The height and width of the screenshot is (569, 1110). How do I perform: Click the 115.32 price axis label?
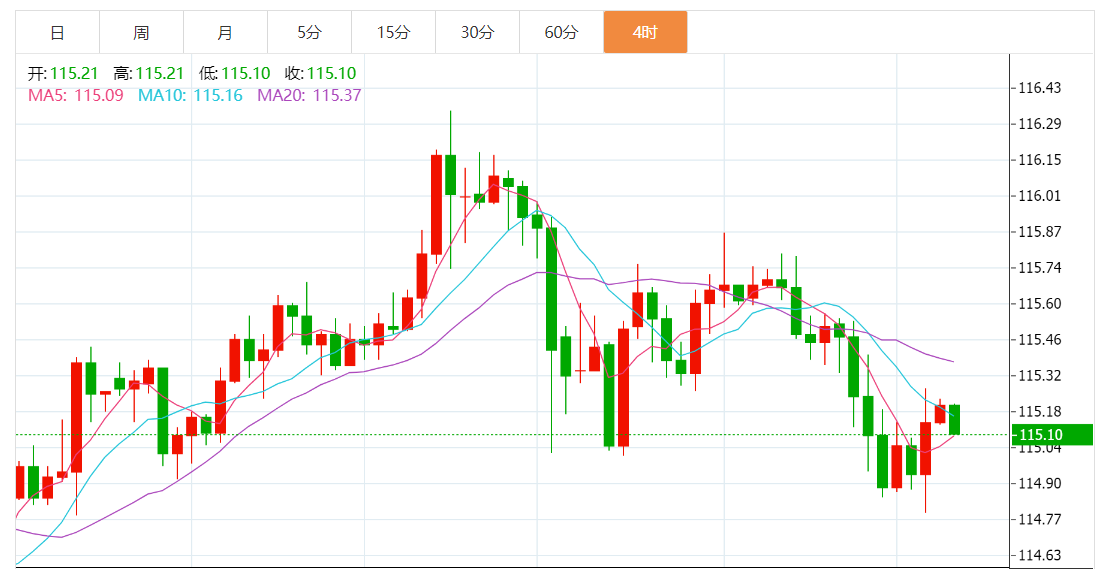[1040, 376]
